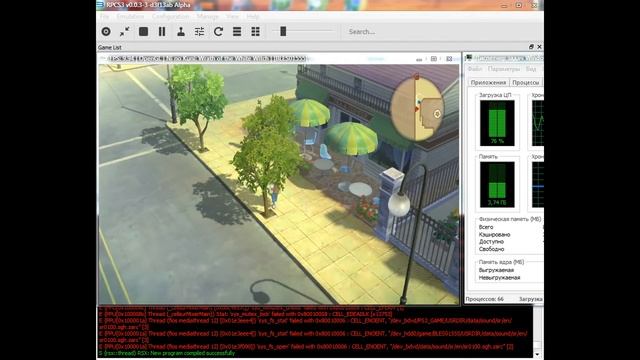640x360 pixels.
Task: Click the Загрузка ЦП usage meter
Action: coord(497,123)
